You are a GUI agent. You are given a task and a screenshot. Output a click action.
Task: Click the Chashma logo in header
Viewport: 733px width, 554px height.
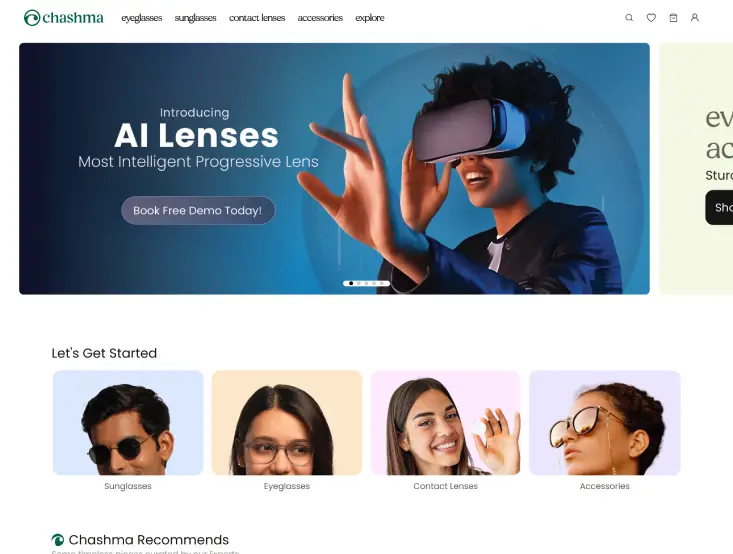(x=64, y=18)
